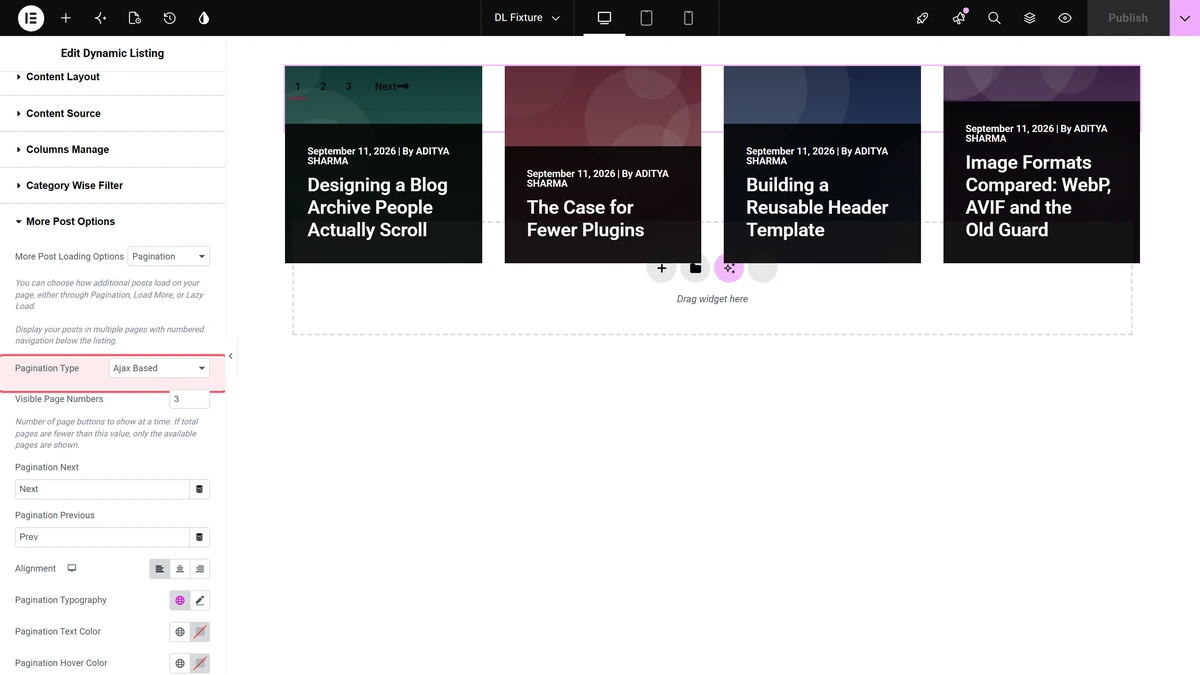
Task: Click the Visible Page Numbers field
Action: pos(189,399)
